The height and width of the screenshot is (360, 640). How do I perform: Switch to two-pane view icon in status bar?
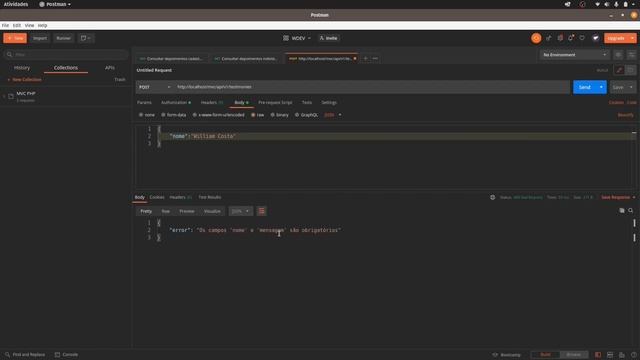[x=610, y=355]
